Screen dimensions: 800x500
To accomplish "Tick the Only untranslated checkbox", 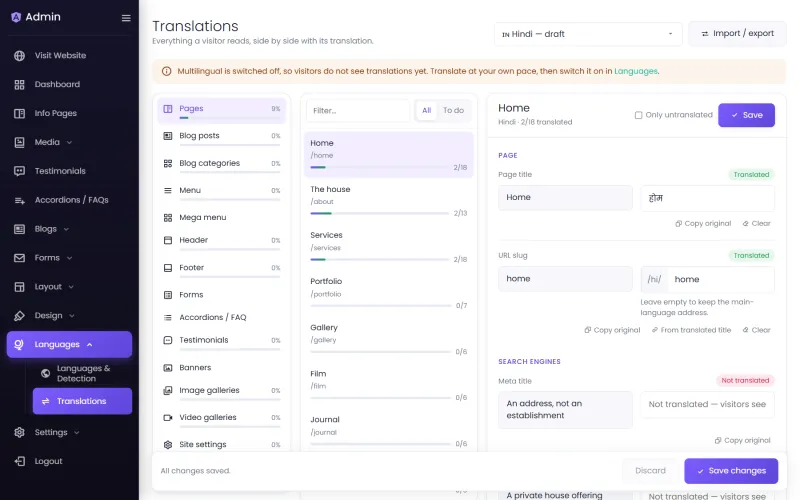I will tap(638, 115).
